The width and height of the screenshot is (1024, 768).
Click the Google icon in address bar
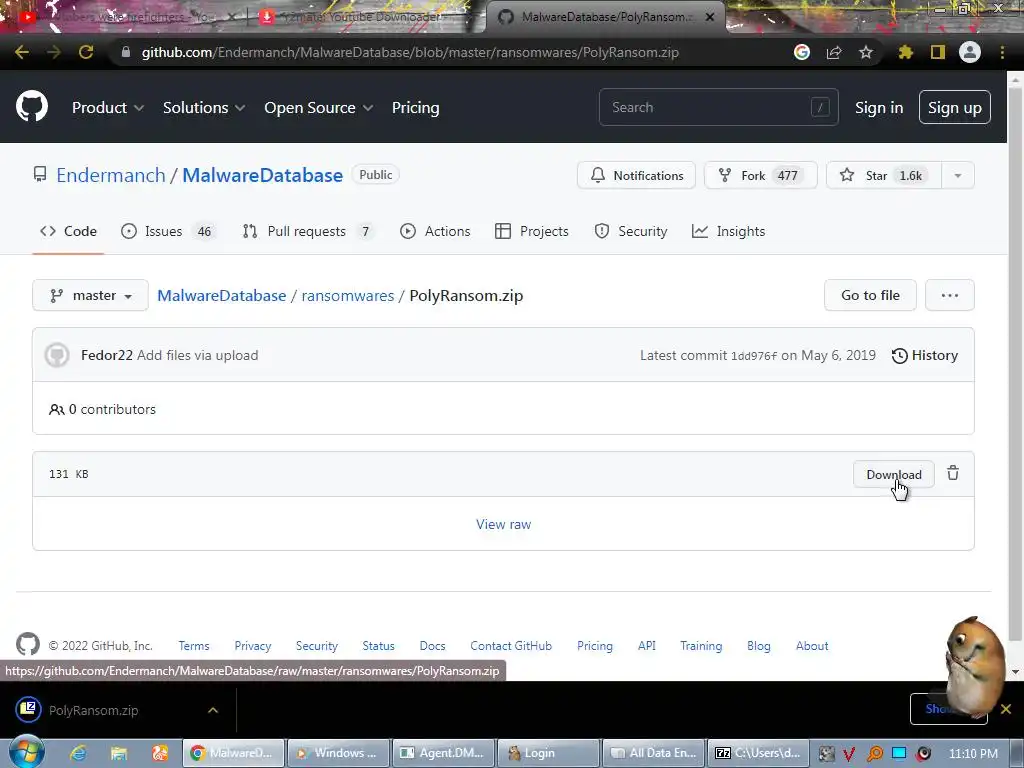(x=802, y=52)
